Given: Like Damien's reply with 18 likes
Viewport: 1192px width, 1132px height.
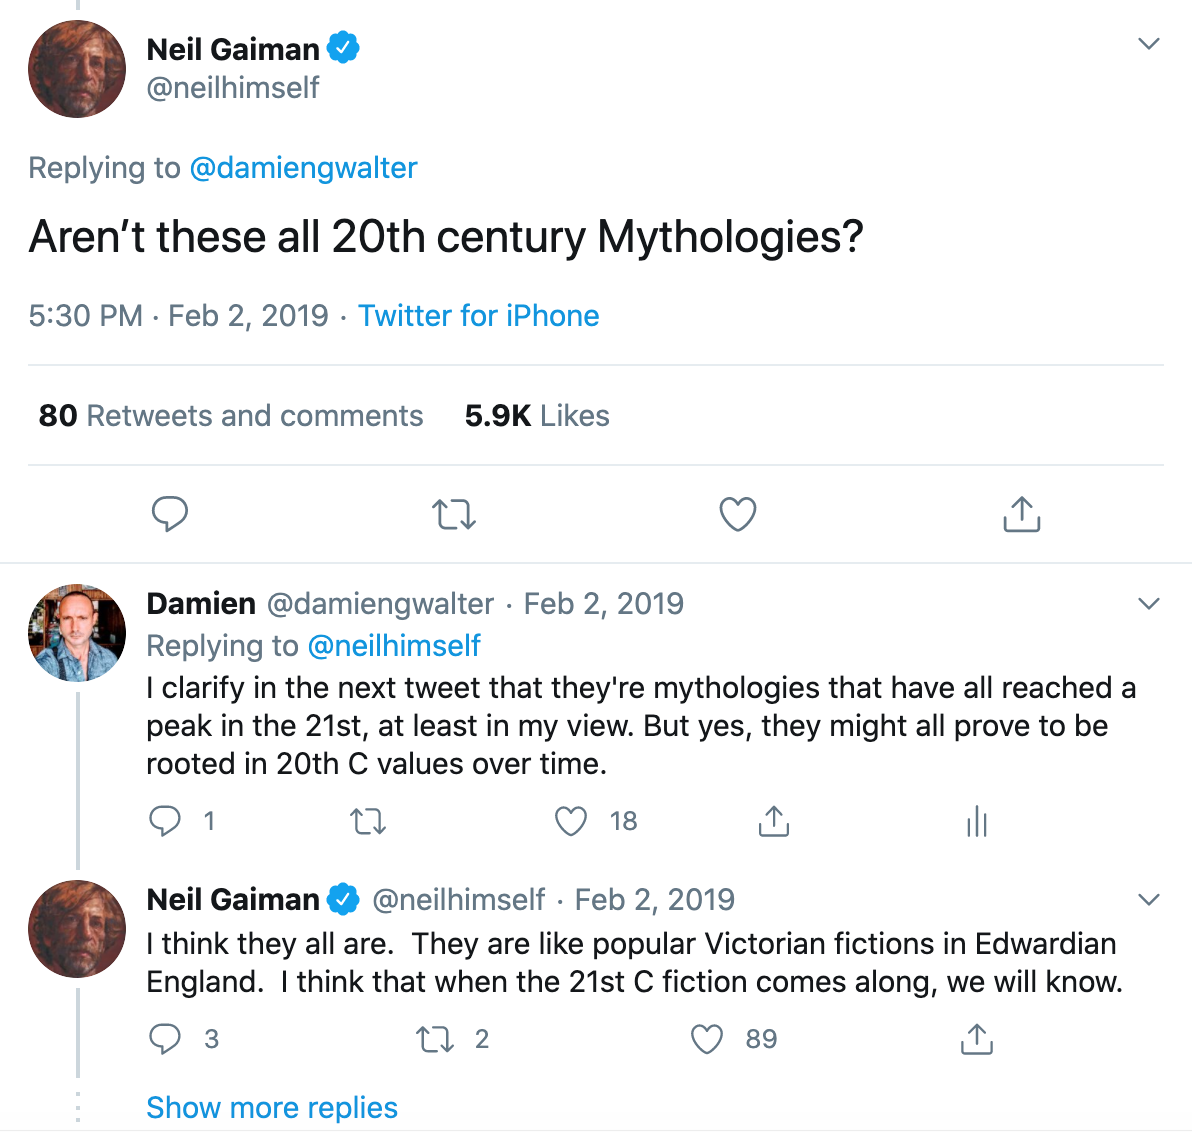Looking at the screenshot, I should (571, 821).
